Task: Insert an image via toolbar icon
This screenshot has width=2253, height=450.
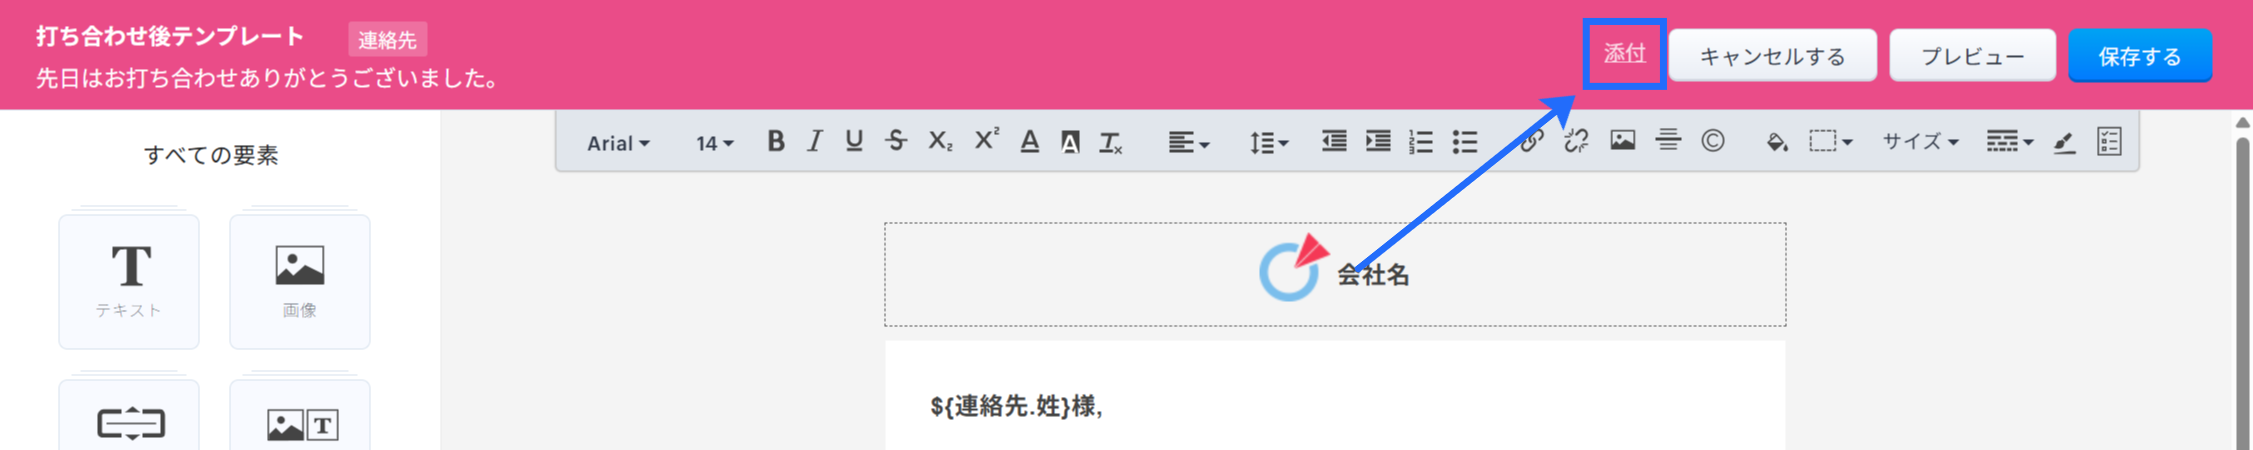Action: click(1622, 141)
